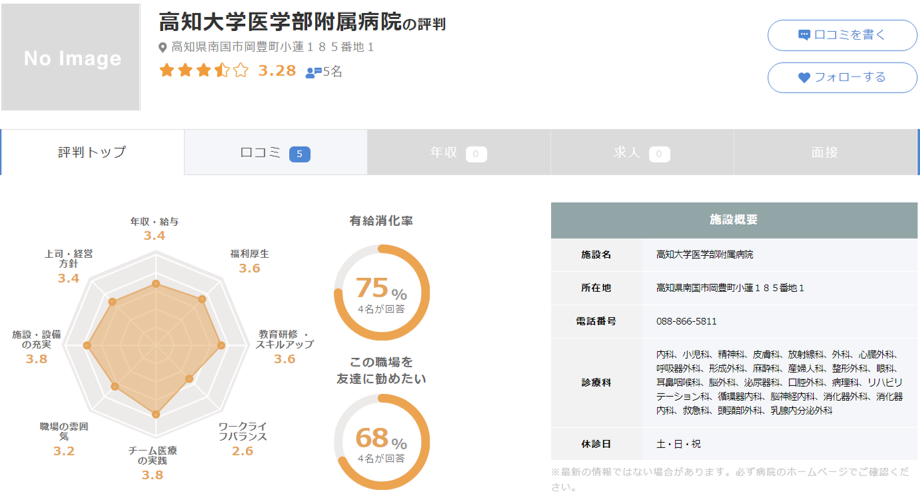Click the 職場の雰囲気 score 3.2
The height and width of the screenshot is (497, 920).
pyautogui.click(x=64, y=451)
